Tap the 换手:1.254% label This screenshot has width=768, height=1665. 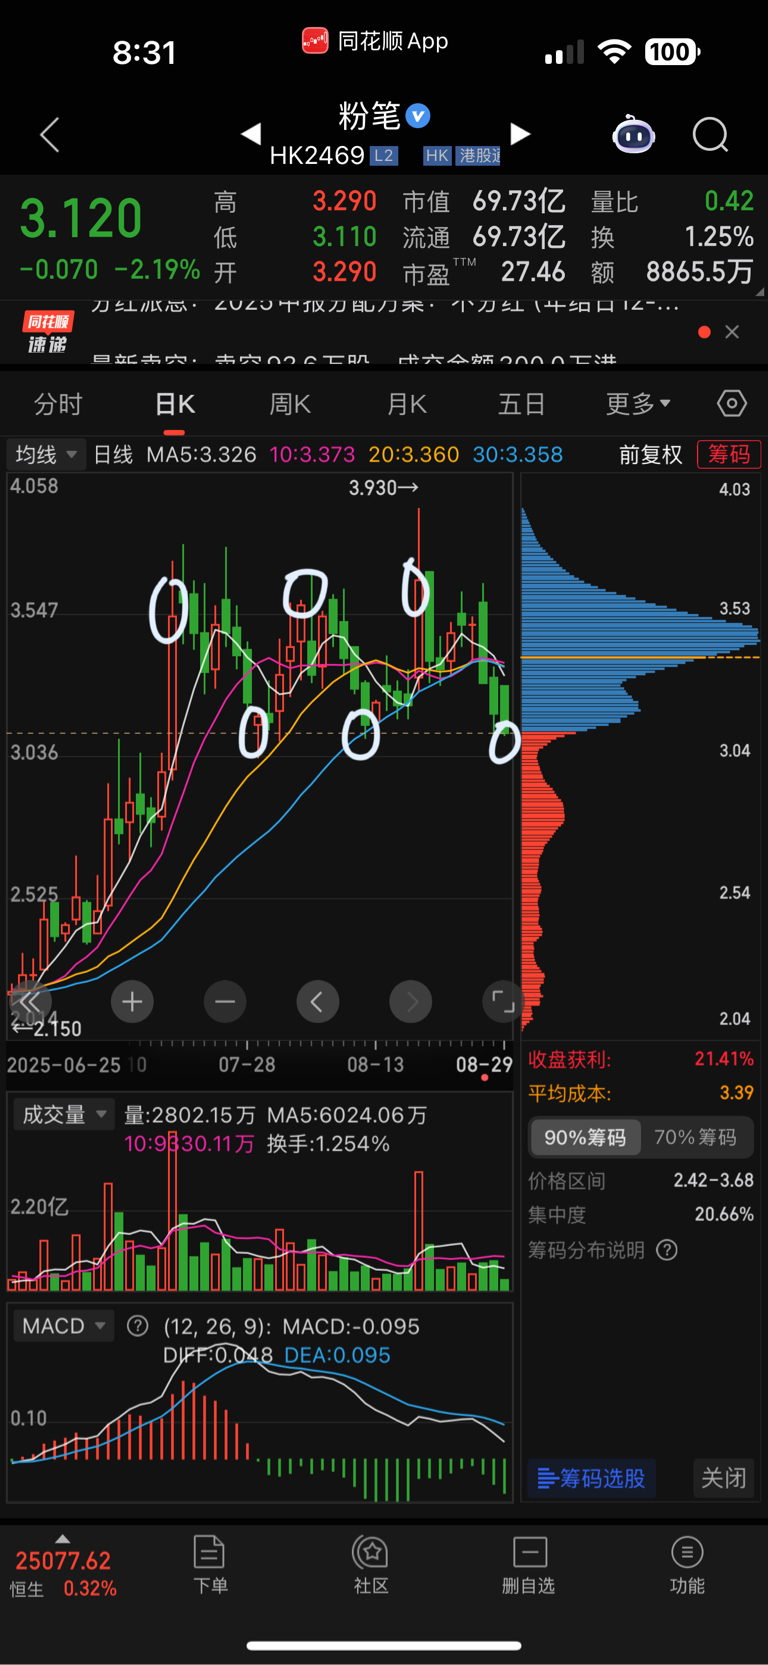pos(328,1143)
